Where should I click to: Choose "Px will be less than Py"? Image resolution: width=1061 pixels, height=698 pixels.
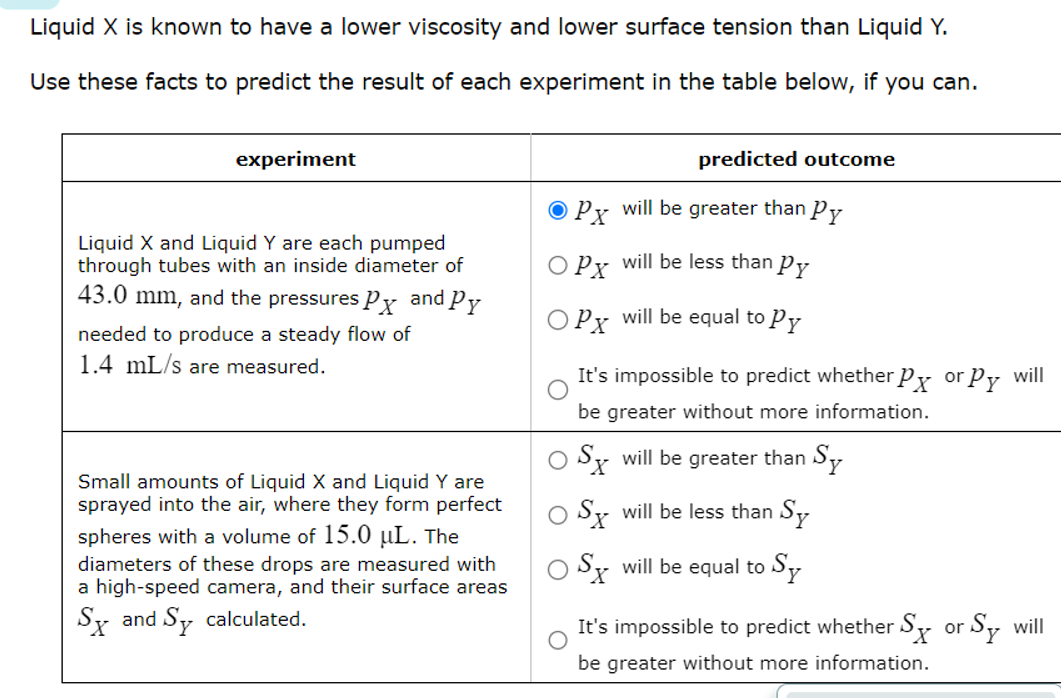557,263
